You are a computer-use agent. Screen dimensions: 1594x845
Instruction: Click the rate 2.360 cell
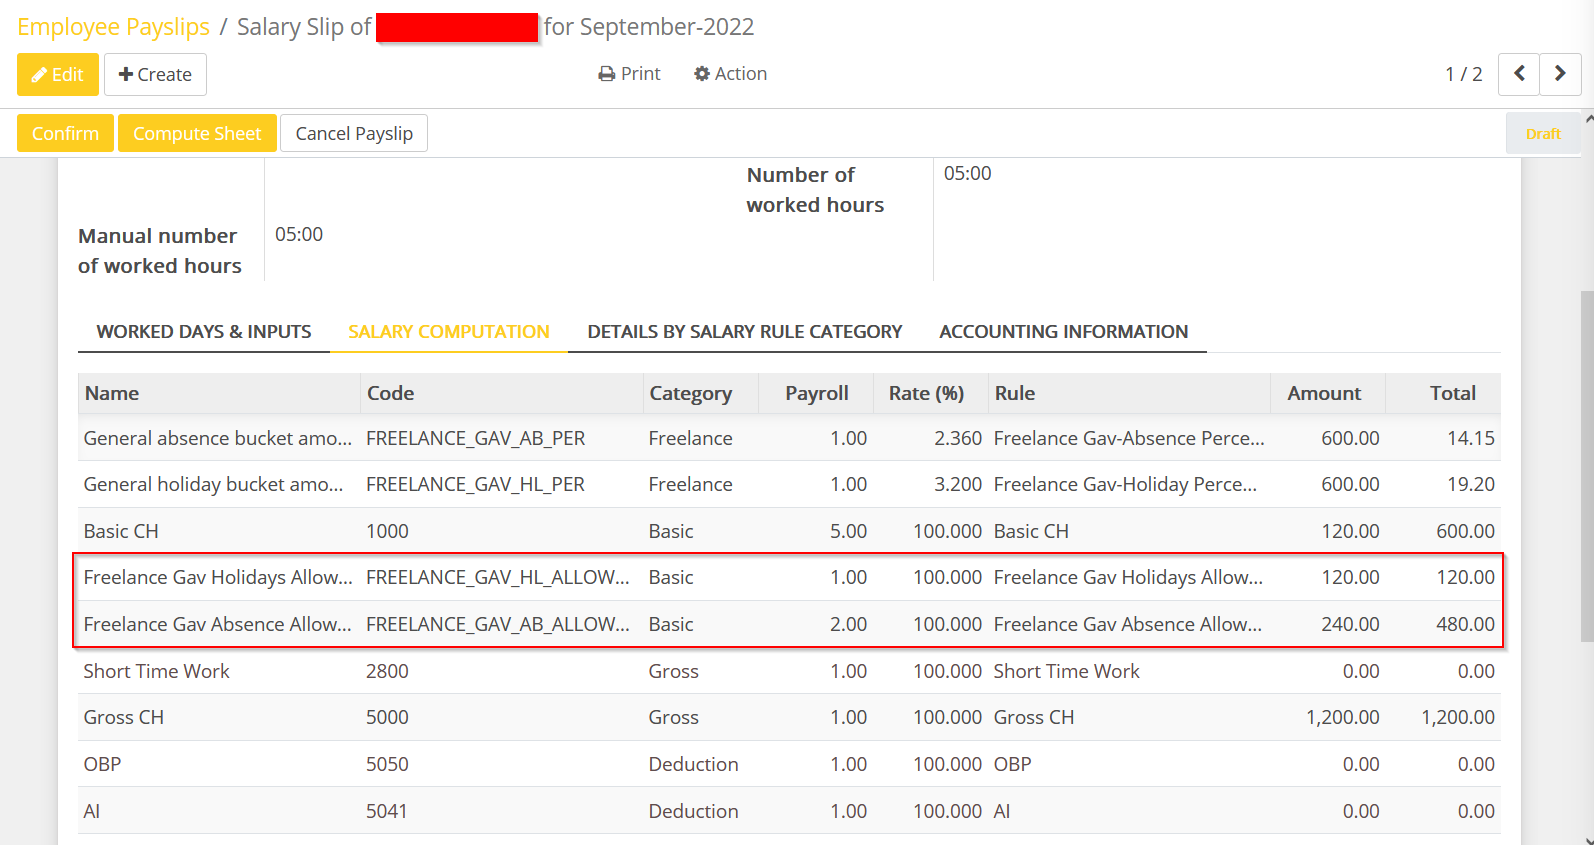coord(958,438)
